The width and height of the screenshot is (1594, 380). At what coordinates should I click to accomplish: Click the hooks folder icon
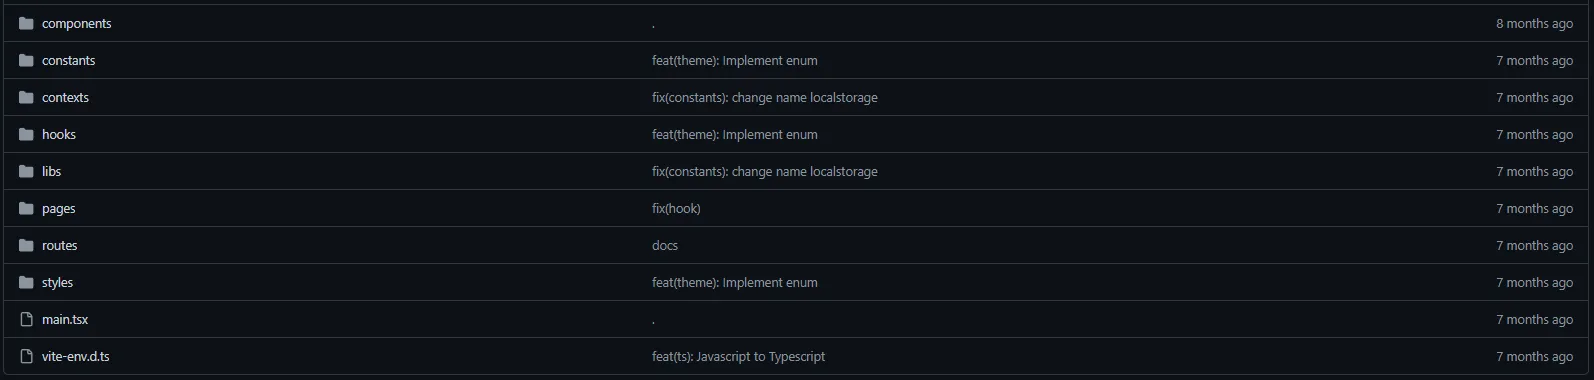(26, 134)
